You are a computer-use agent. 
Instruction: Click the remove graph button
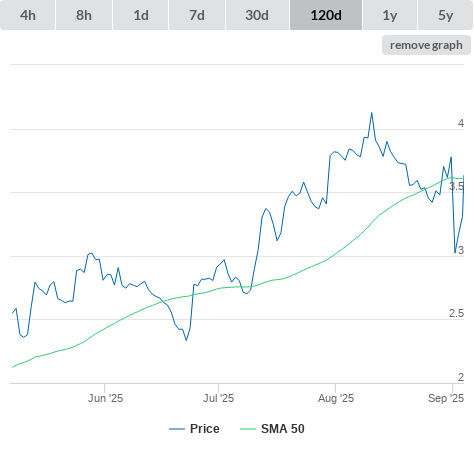point(426,45)
